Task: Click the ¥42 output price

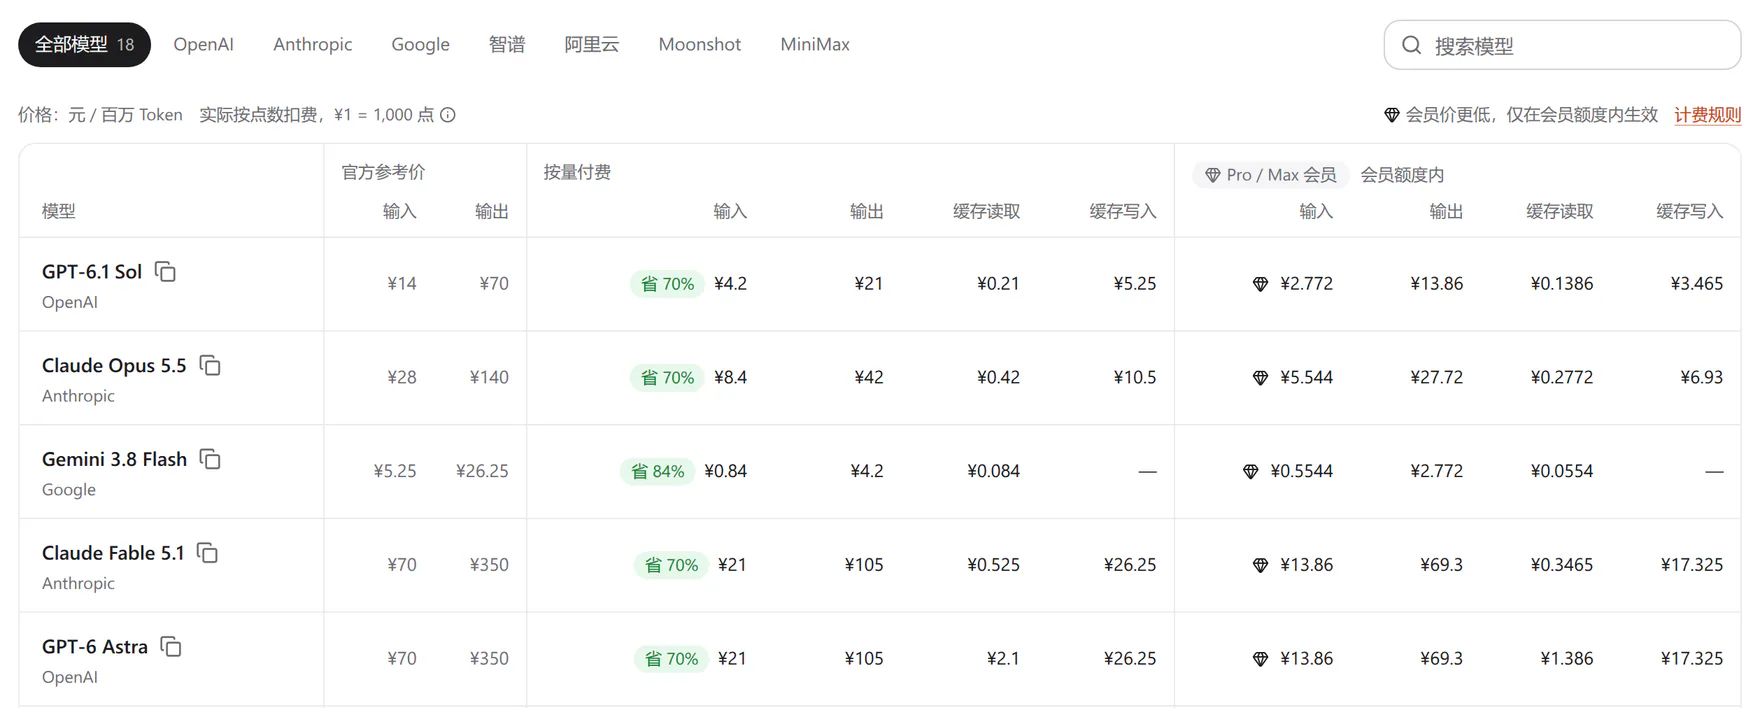Action: point(869,378)
